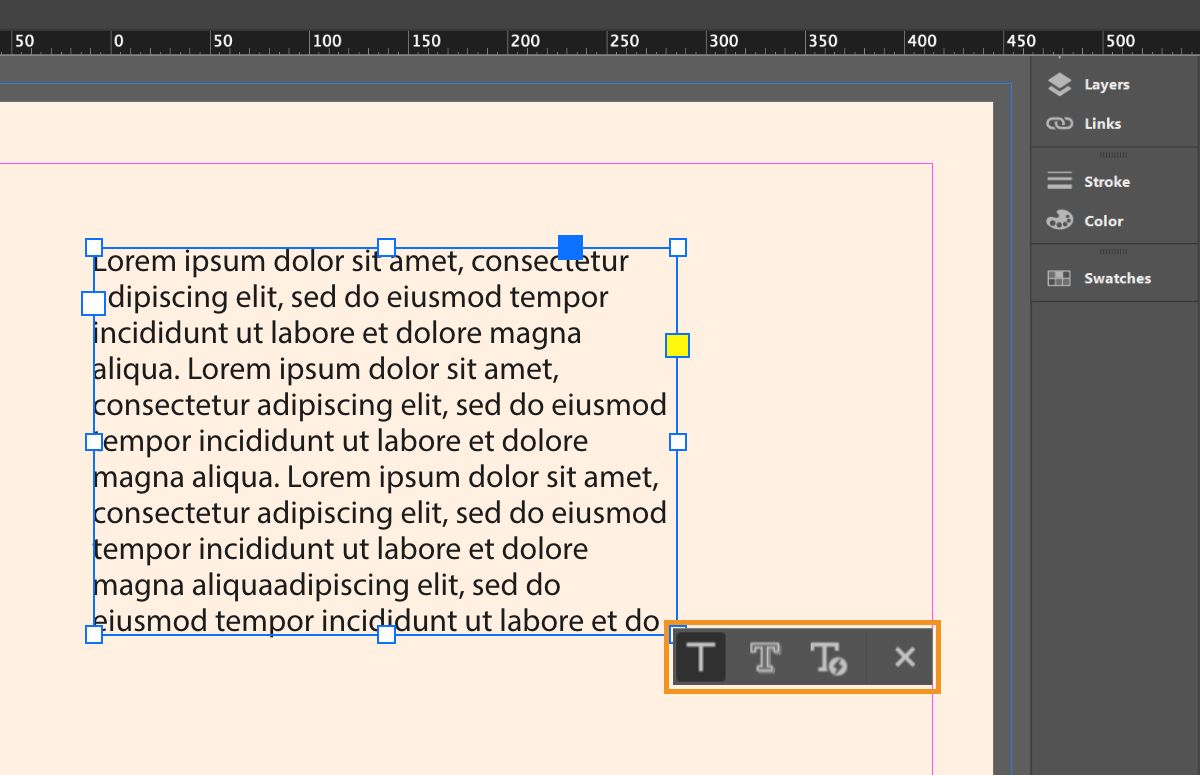Click the gripper above the Stroke panel group

[1114, 157]
